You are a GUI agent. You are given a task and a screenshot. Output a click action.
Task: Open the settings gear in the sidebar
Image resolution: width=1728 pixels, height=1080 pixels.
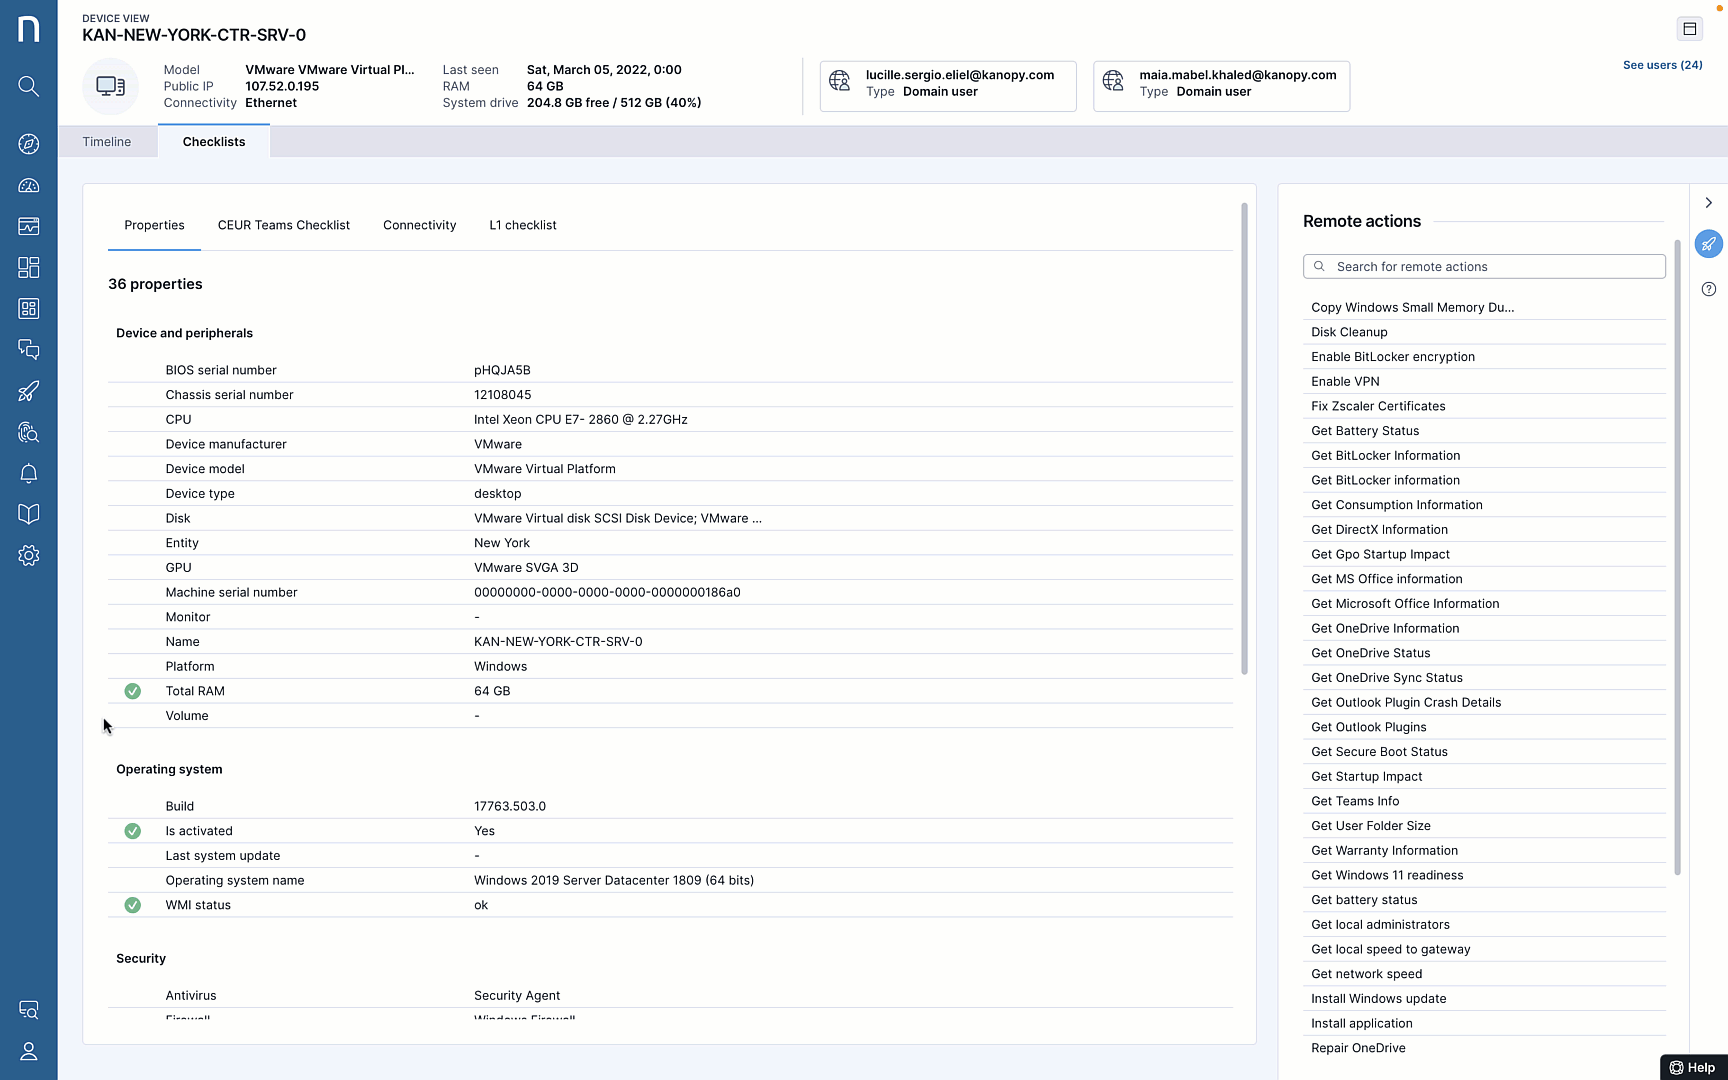(x=28, y=555)
